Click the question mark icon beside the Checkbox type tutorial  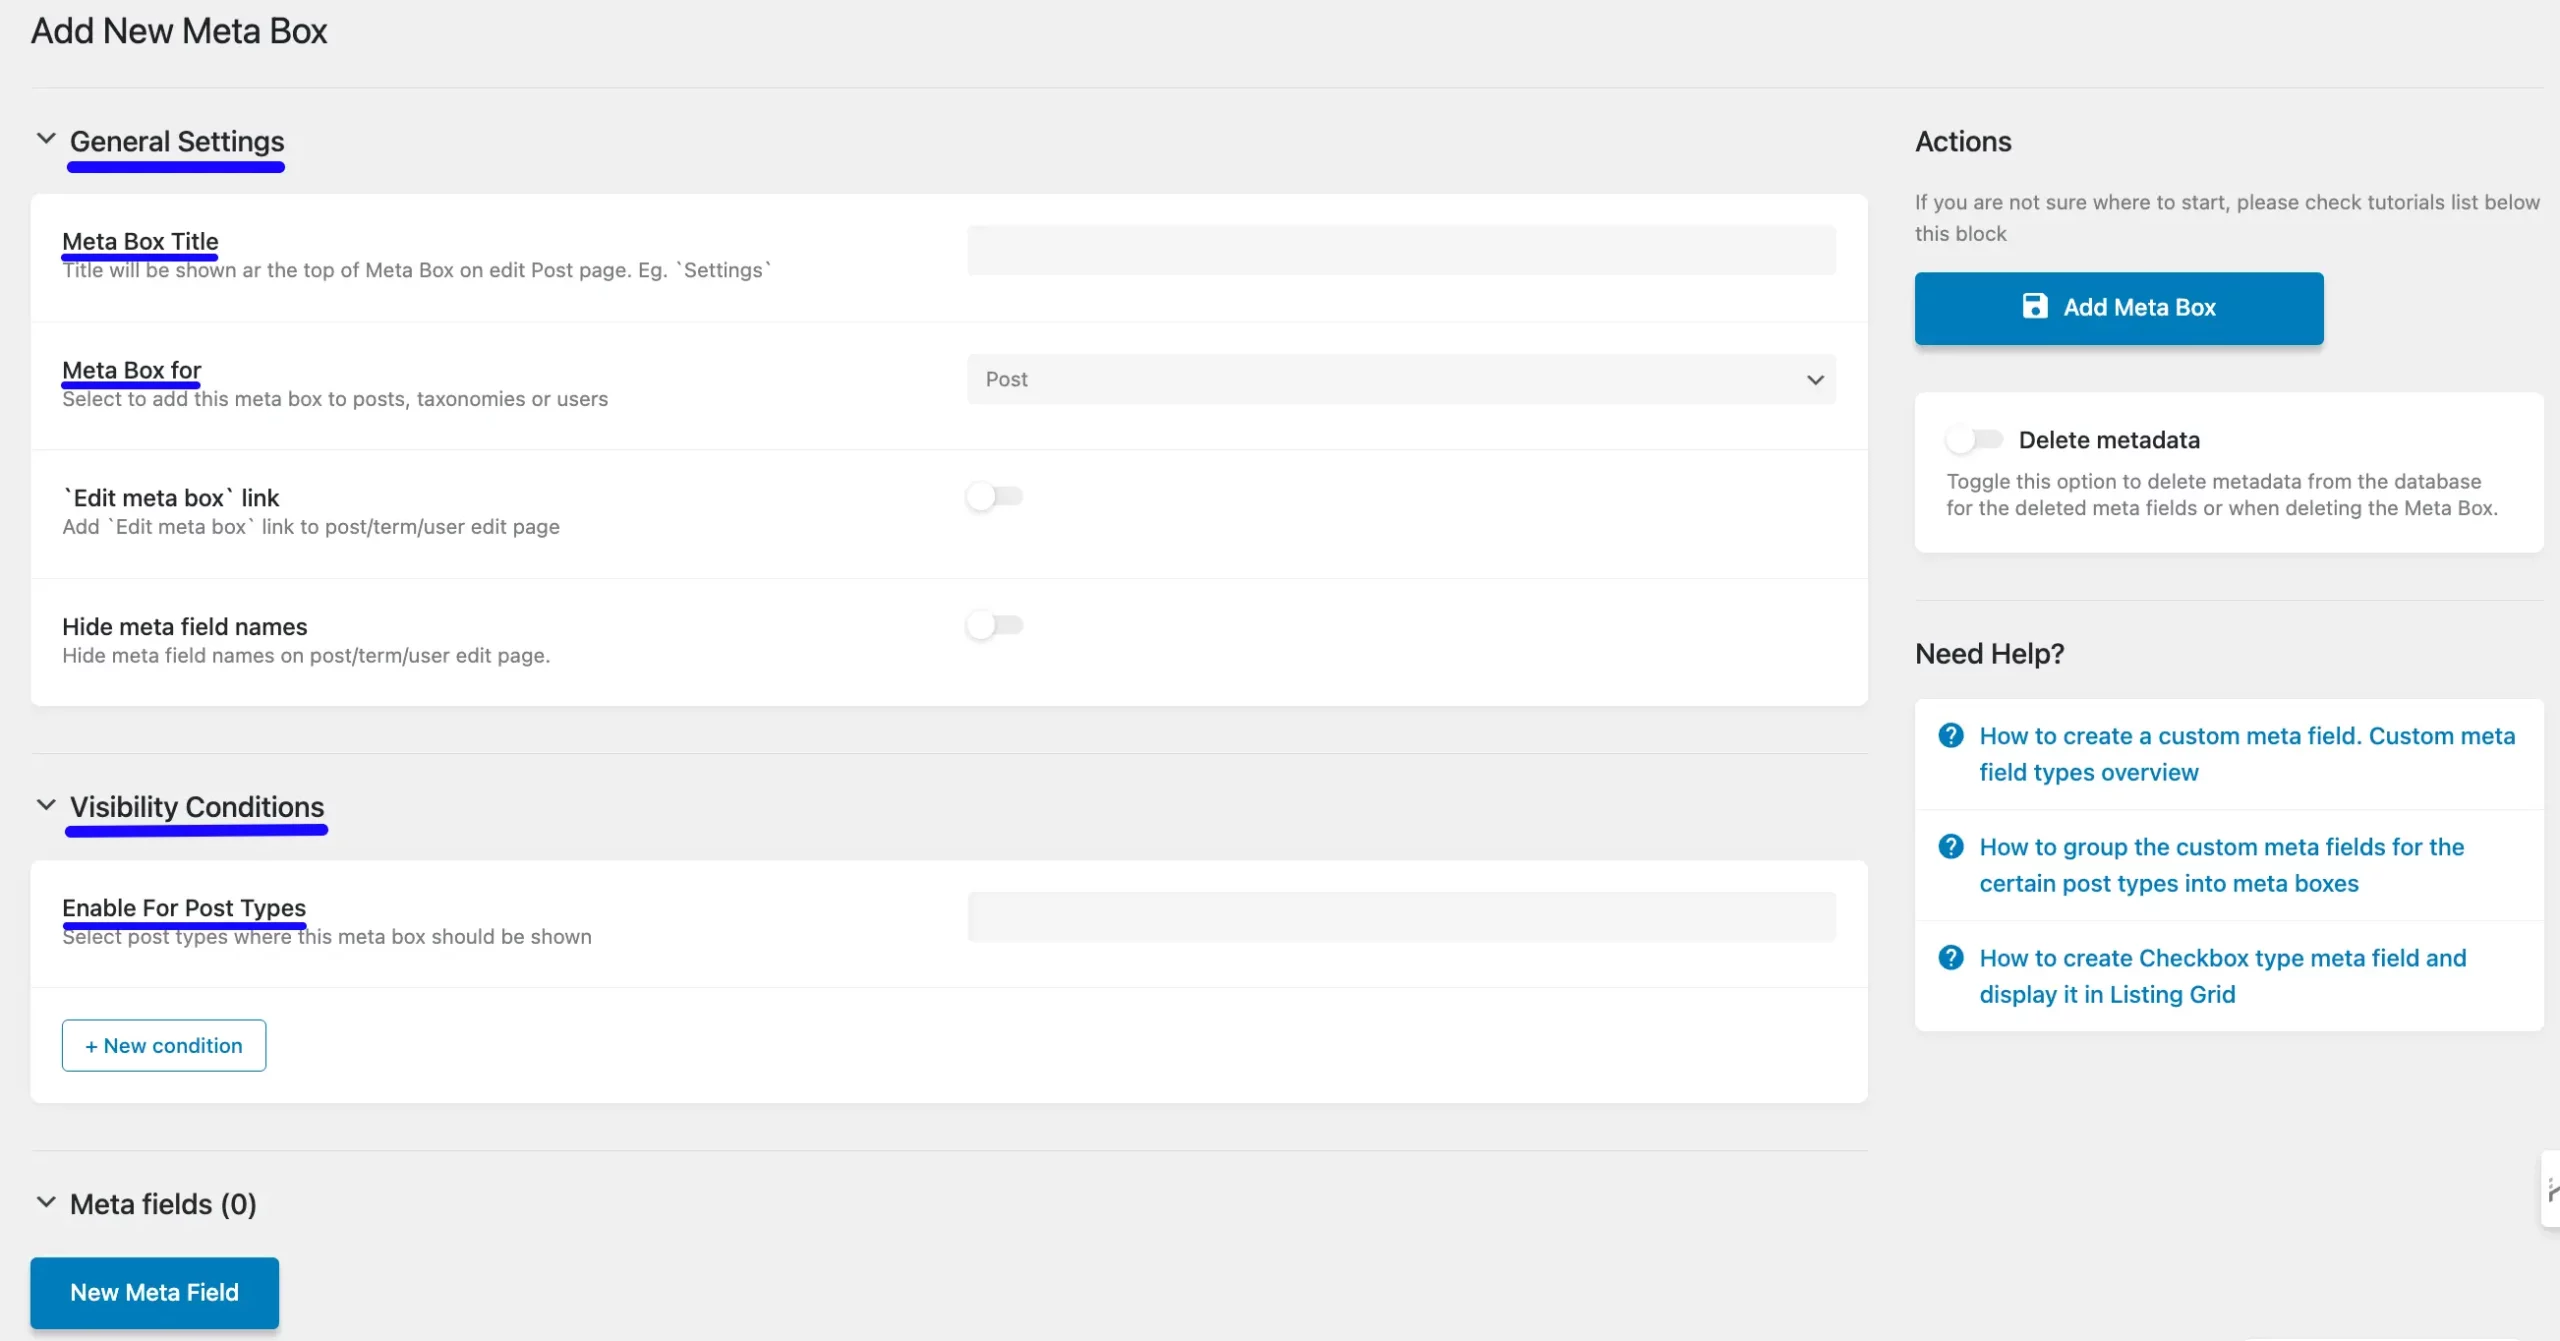[1951, 957]
